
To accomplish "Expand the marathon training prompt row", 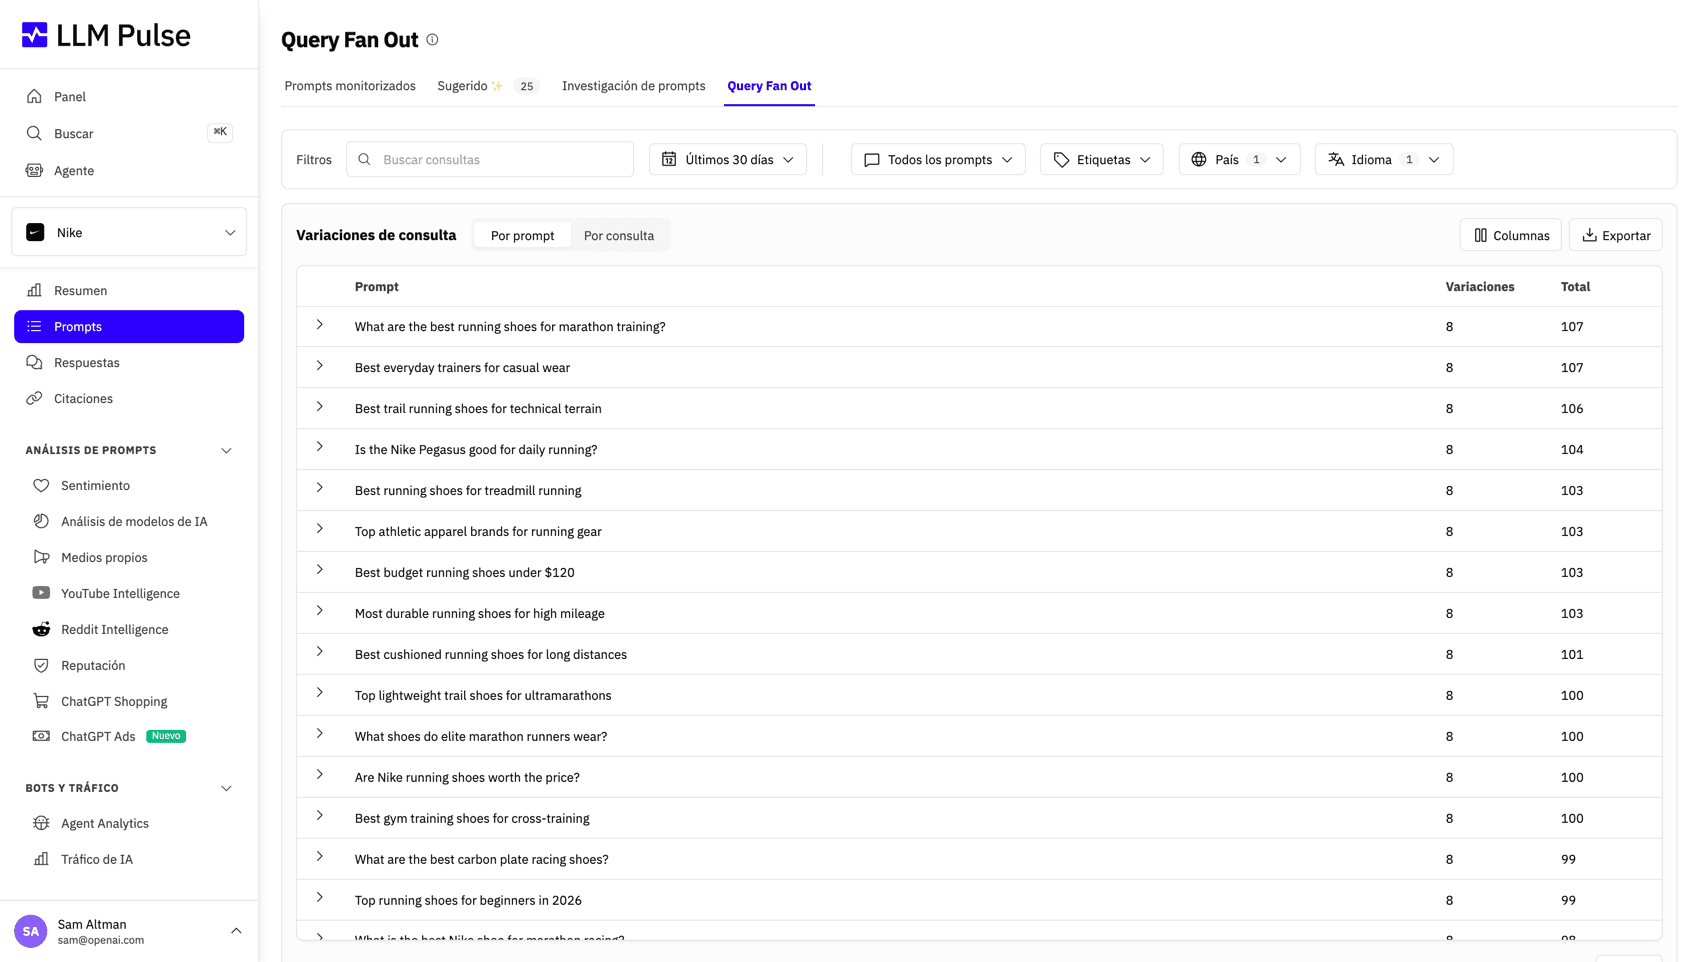I will click(x=320, y=325).
